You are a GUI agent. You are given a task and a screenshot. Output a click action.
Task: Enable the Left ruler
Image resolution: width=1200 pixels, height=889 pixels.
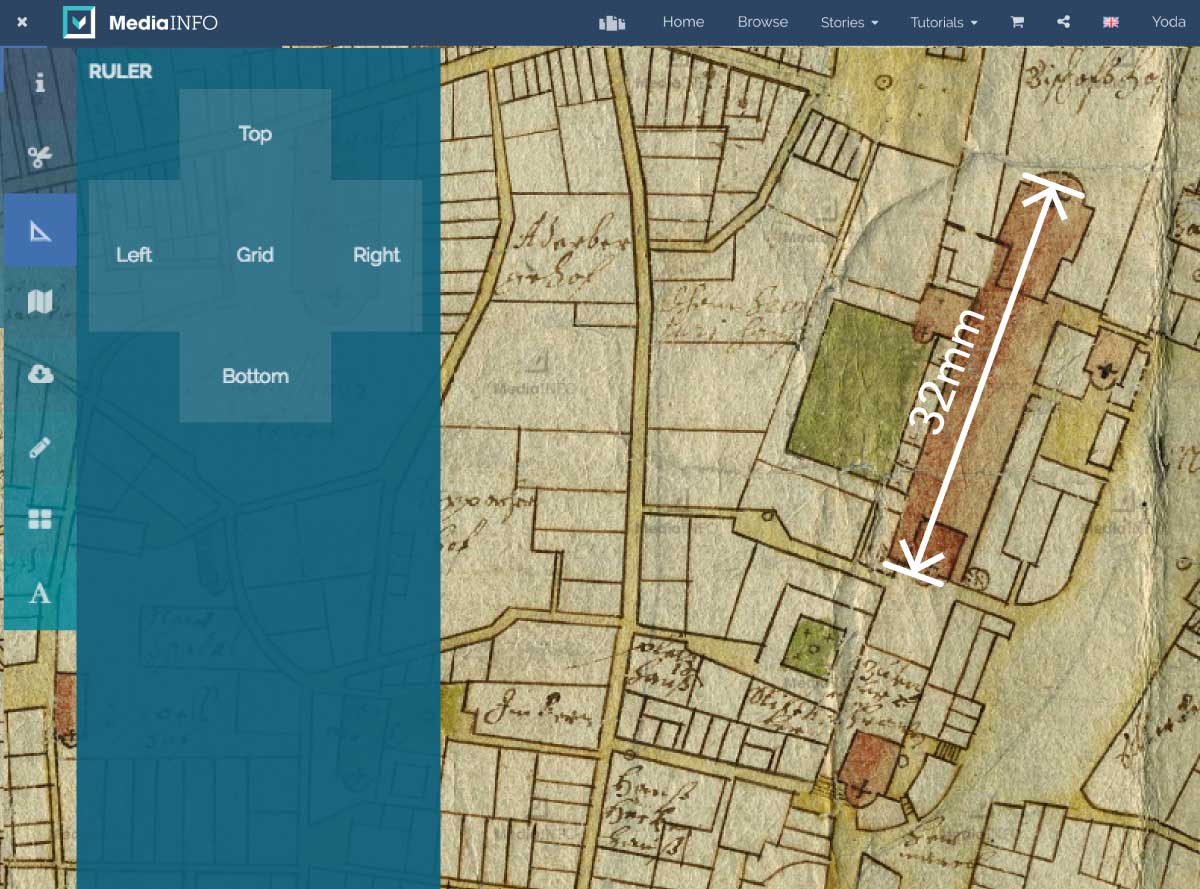pos(134,255)
